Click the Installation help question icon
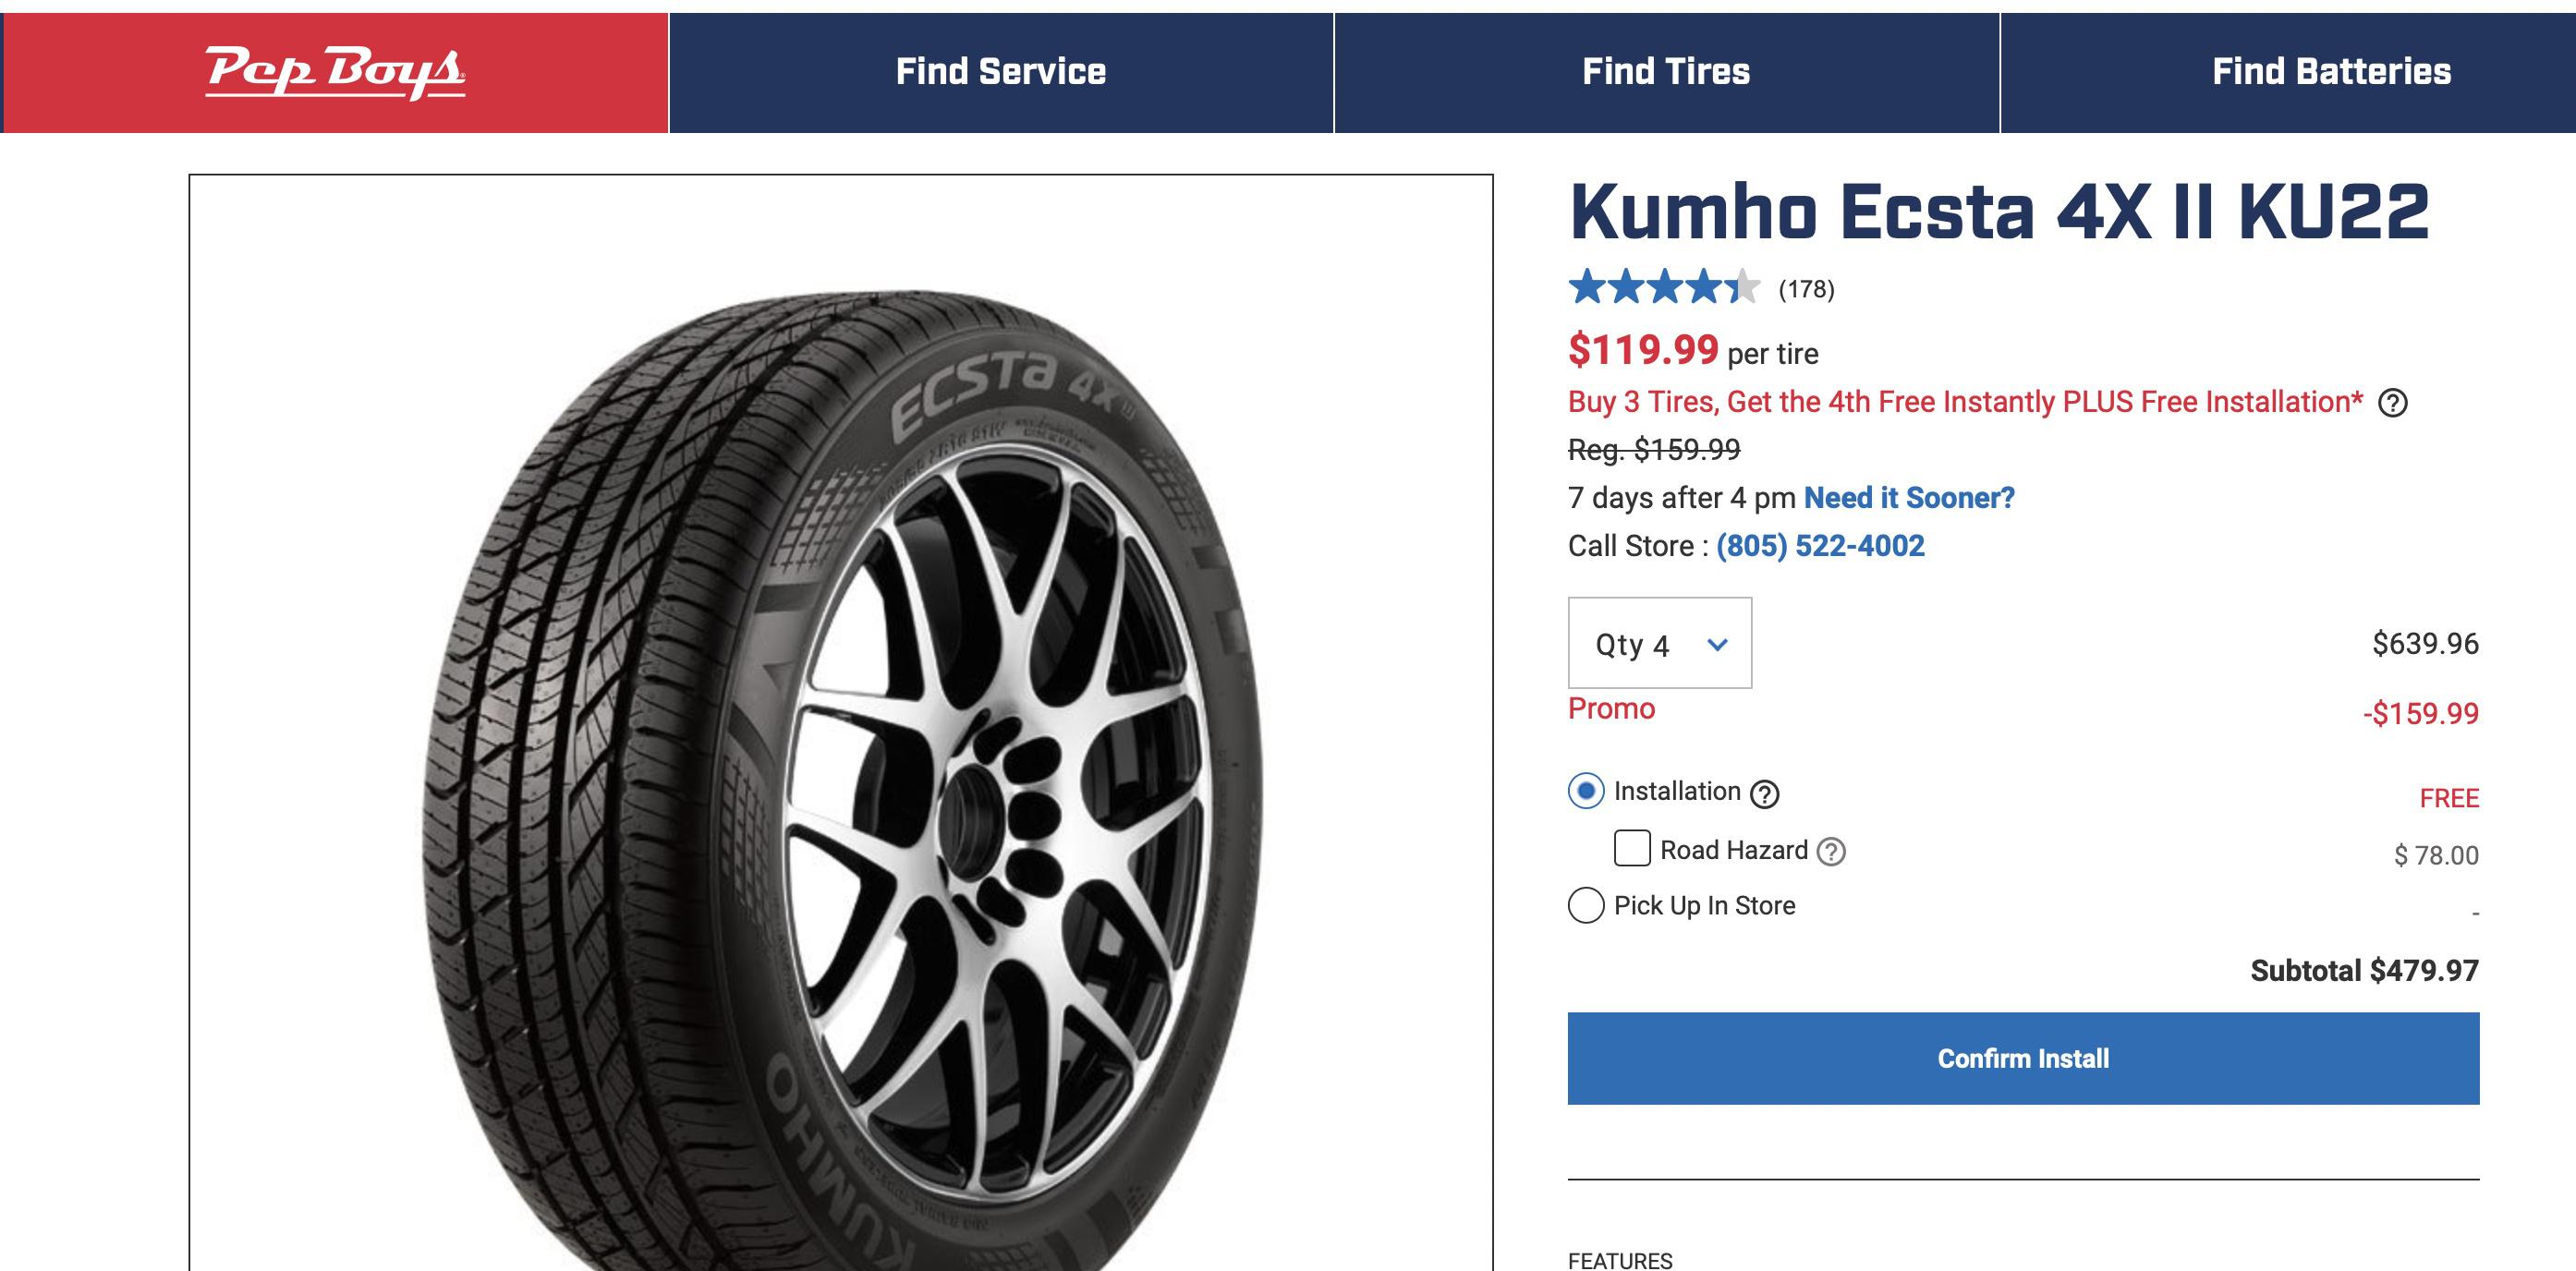Screen dimensions: 2576x1271 1765,794
